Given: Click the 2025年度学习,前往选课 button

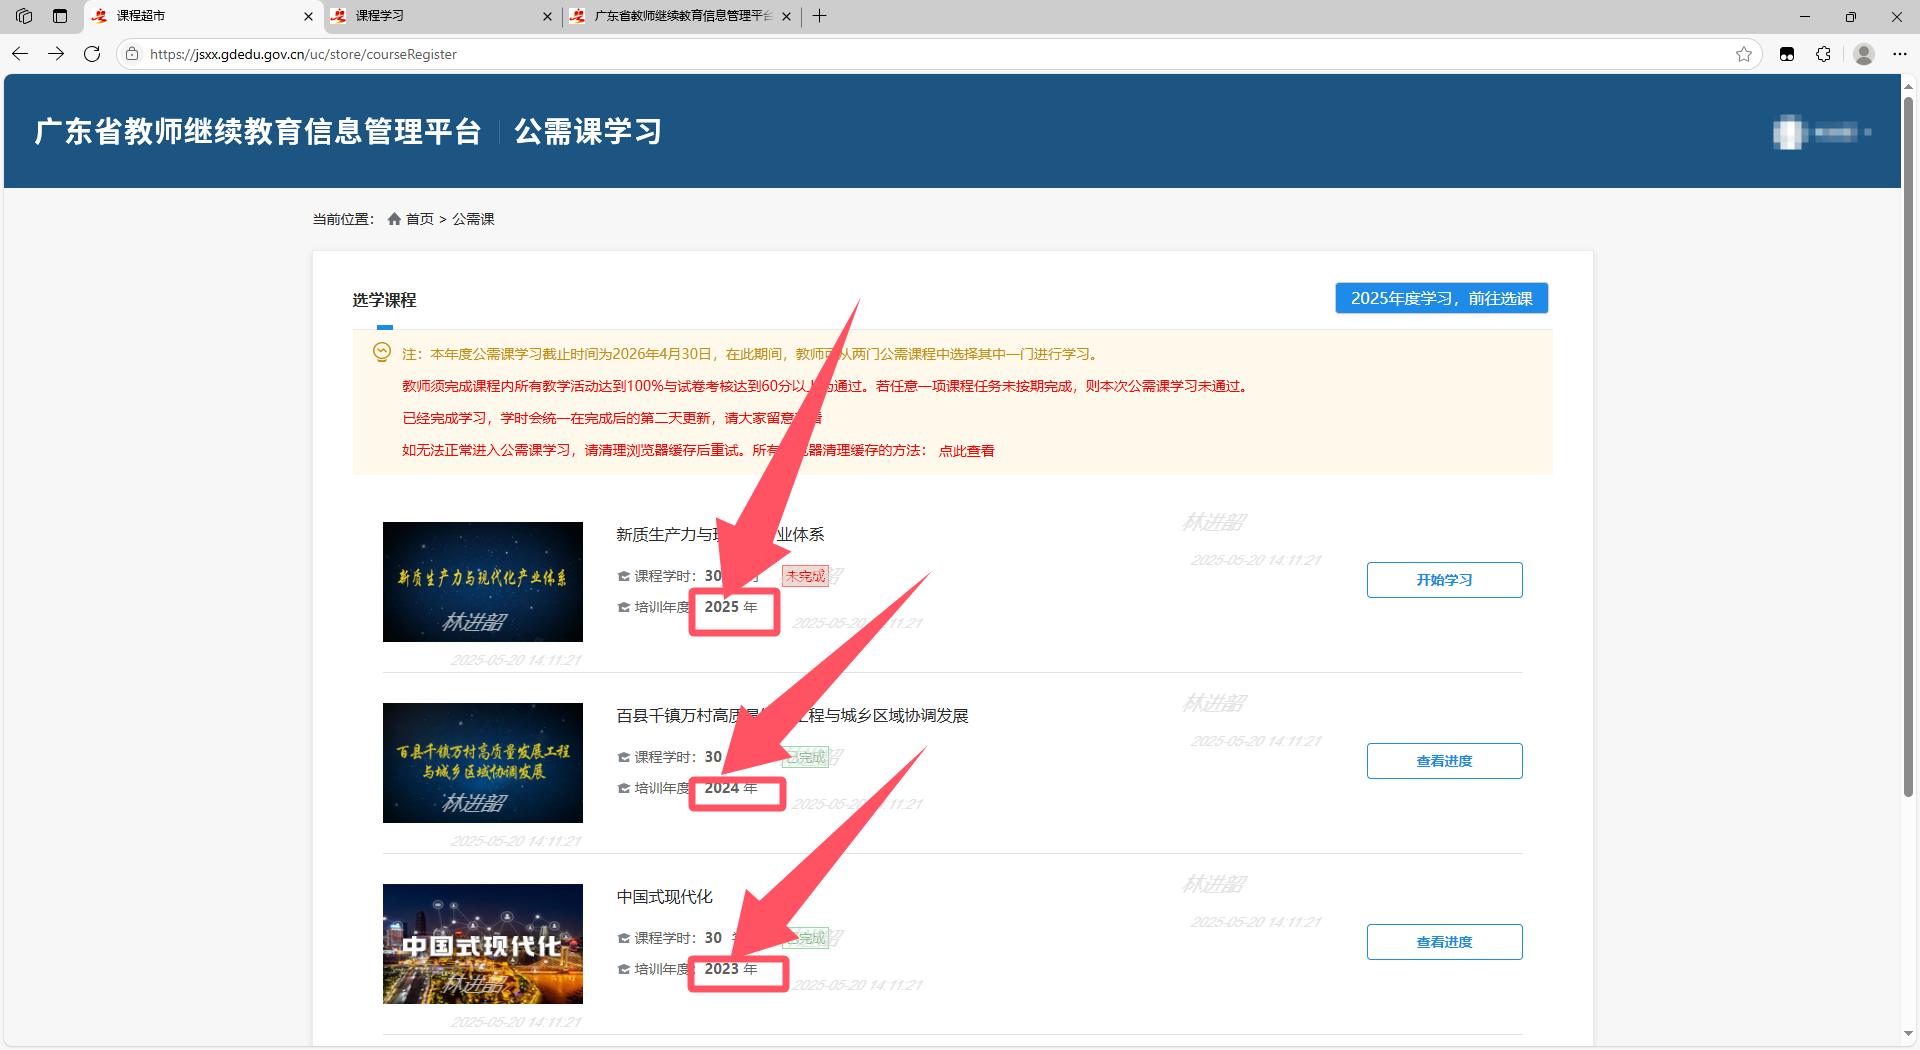Looking at the screenshot, I should pyautogui.click(x=1441, y=298).
